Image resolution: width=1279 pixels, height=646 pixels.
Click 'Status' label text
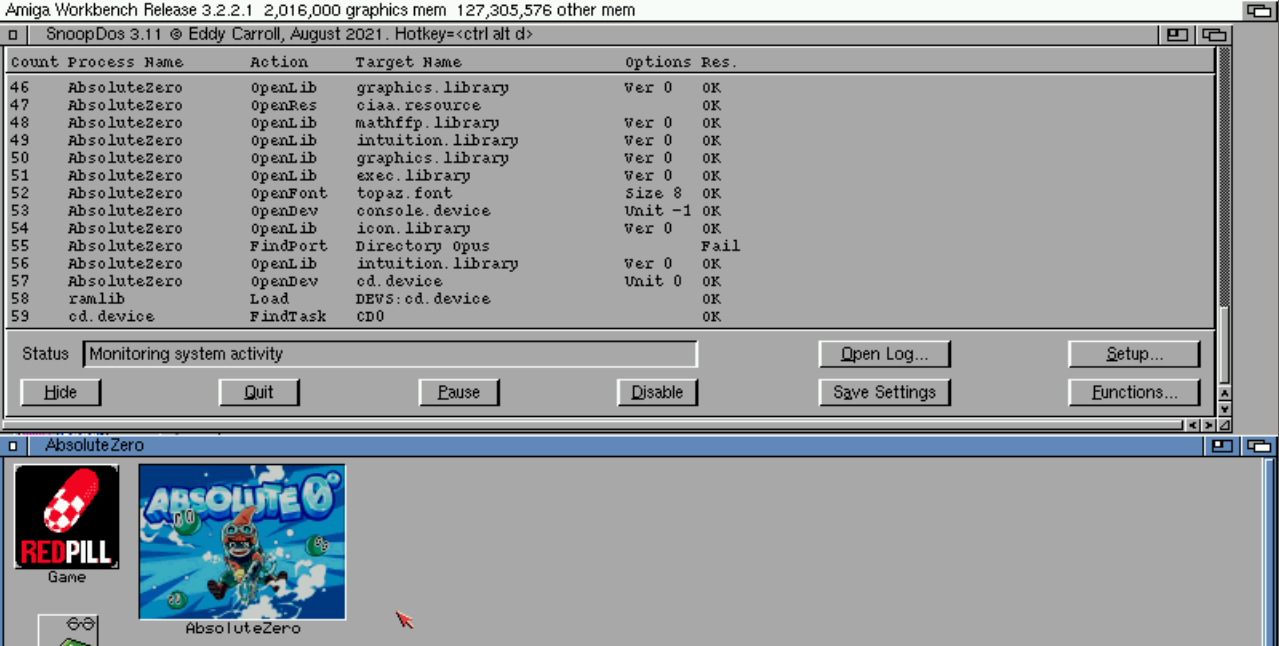45,354
